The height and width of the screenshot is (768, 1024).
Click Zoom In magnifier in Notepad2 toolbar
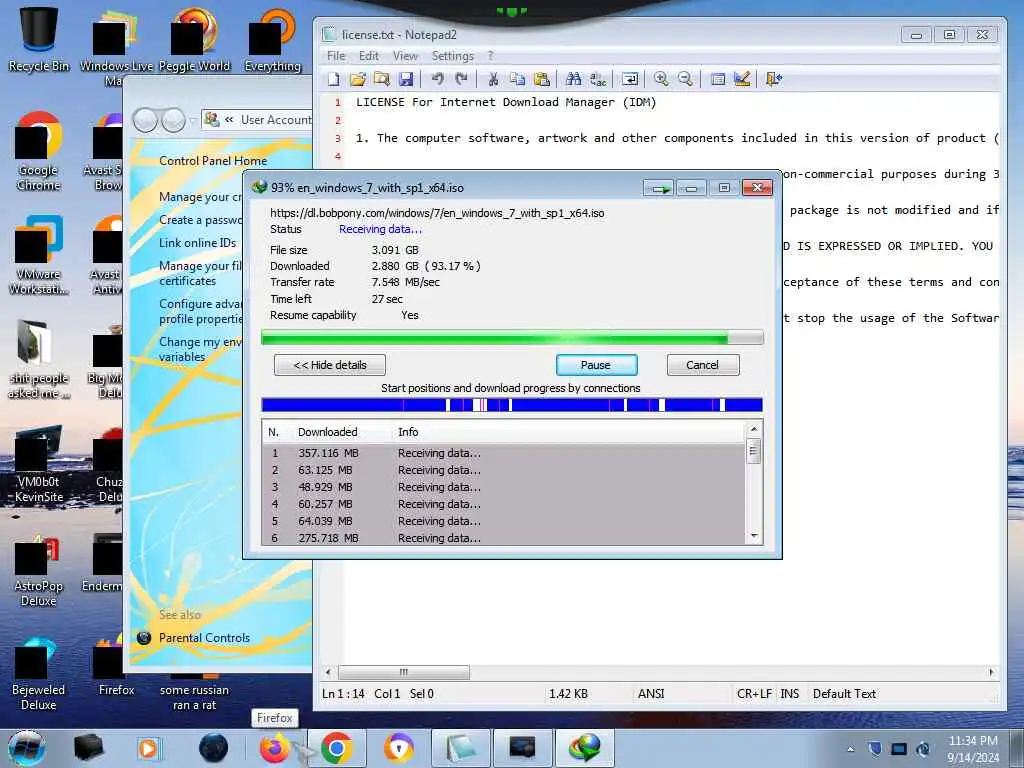[661, 79]
